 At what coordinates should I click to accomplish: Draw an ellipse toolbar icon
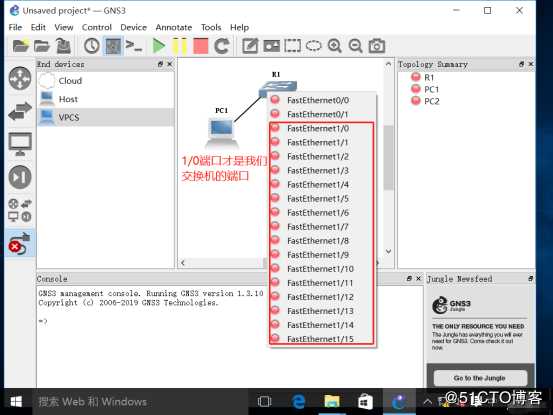pyautogui.click(x=314, y=46)
